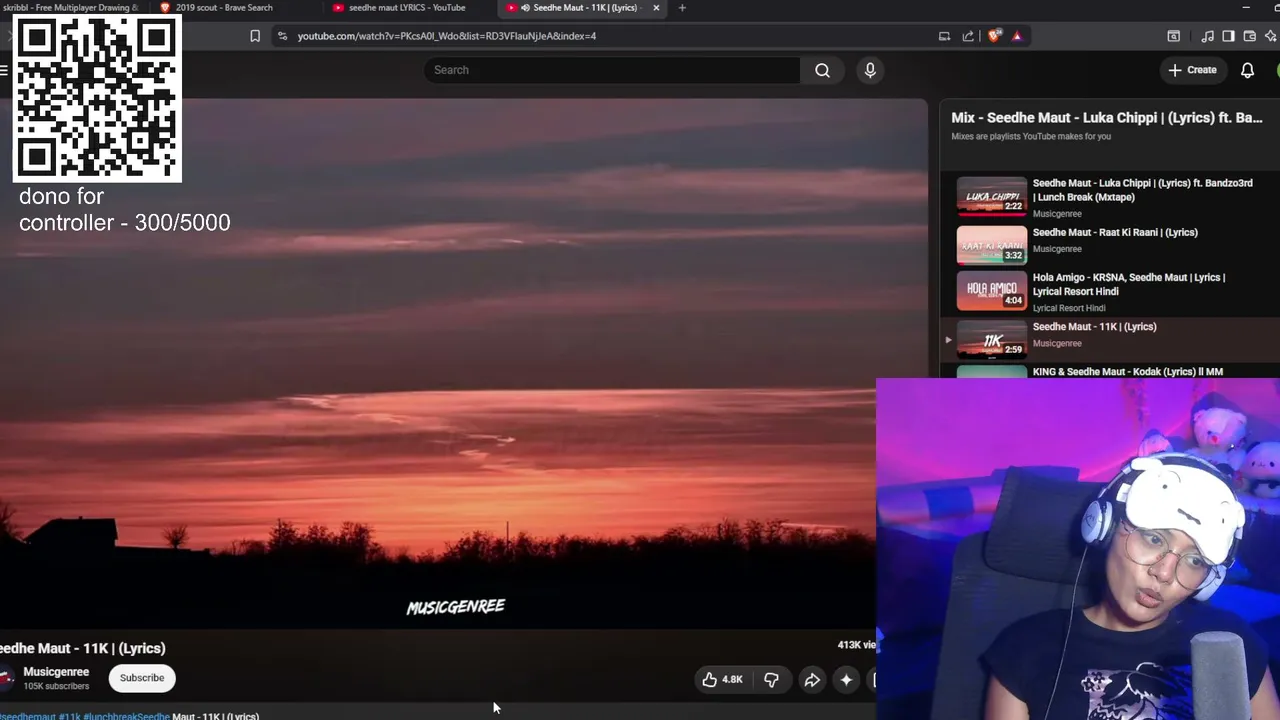This screenshot has height=720, width=1280.
Task: Open 'Seedhe Maut - Raat Ki Raani | (Lyrics)' title
Action: (x=1115, y=232)
